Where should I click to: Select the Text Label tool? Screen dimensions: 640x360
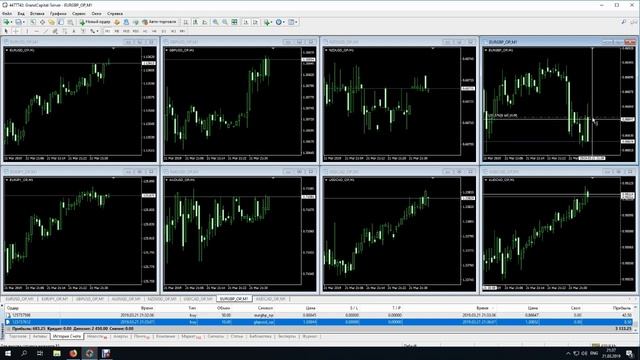pyautogui.click(x=83, y=31)
